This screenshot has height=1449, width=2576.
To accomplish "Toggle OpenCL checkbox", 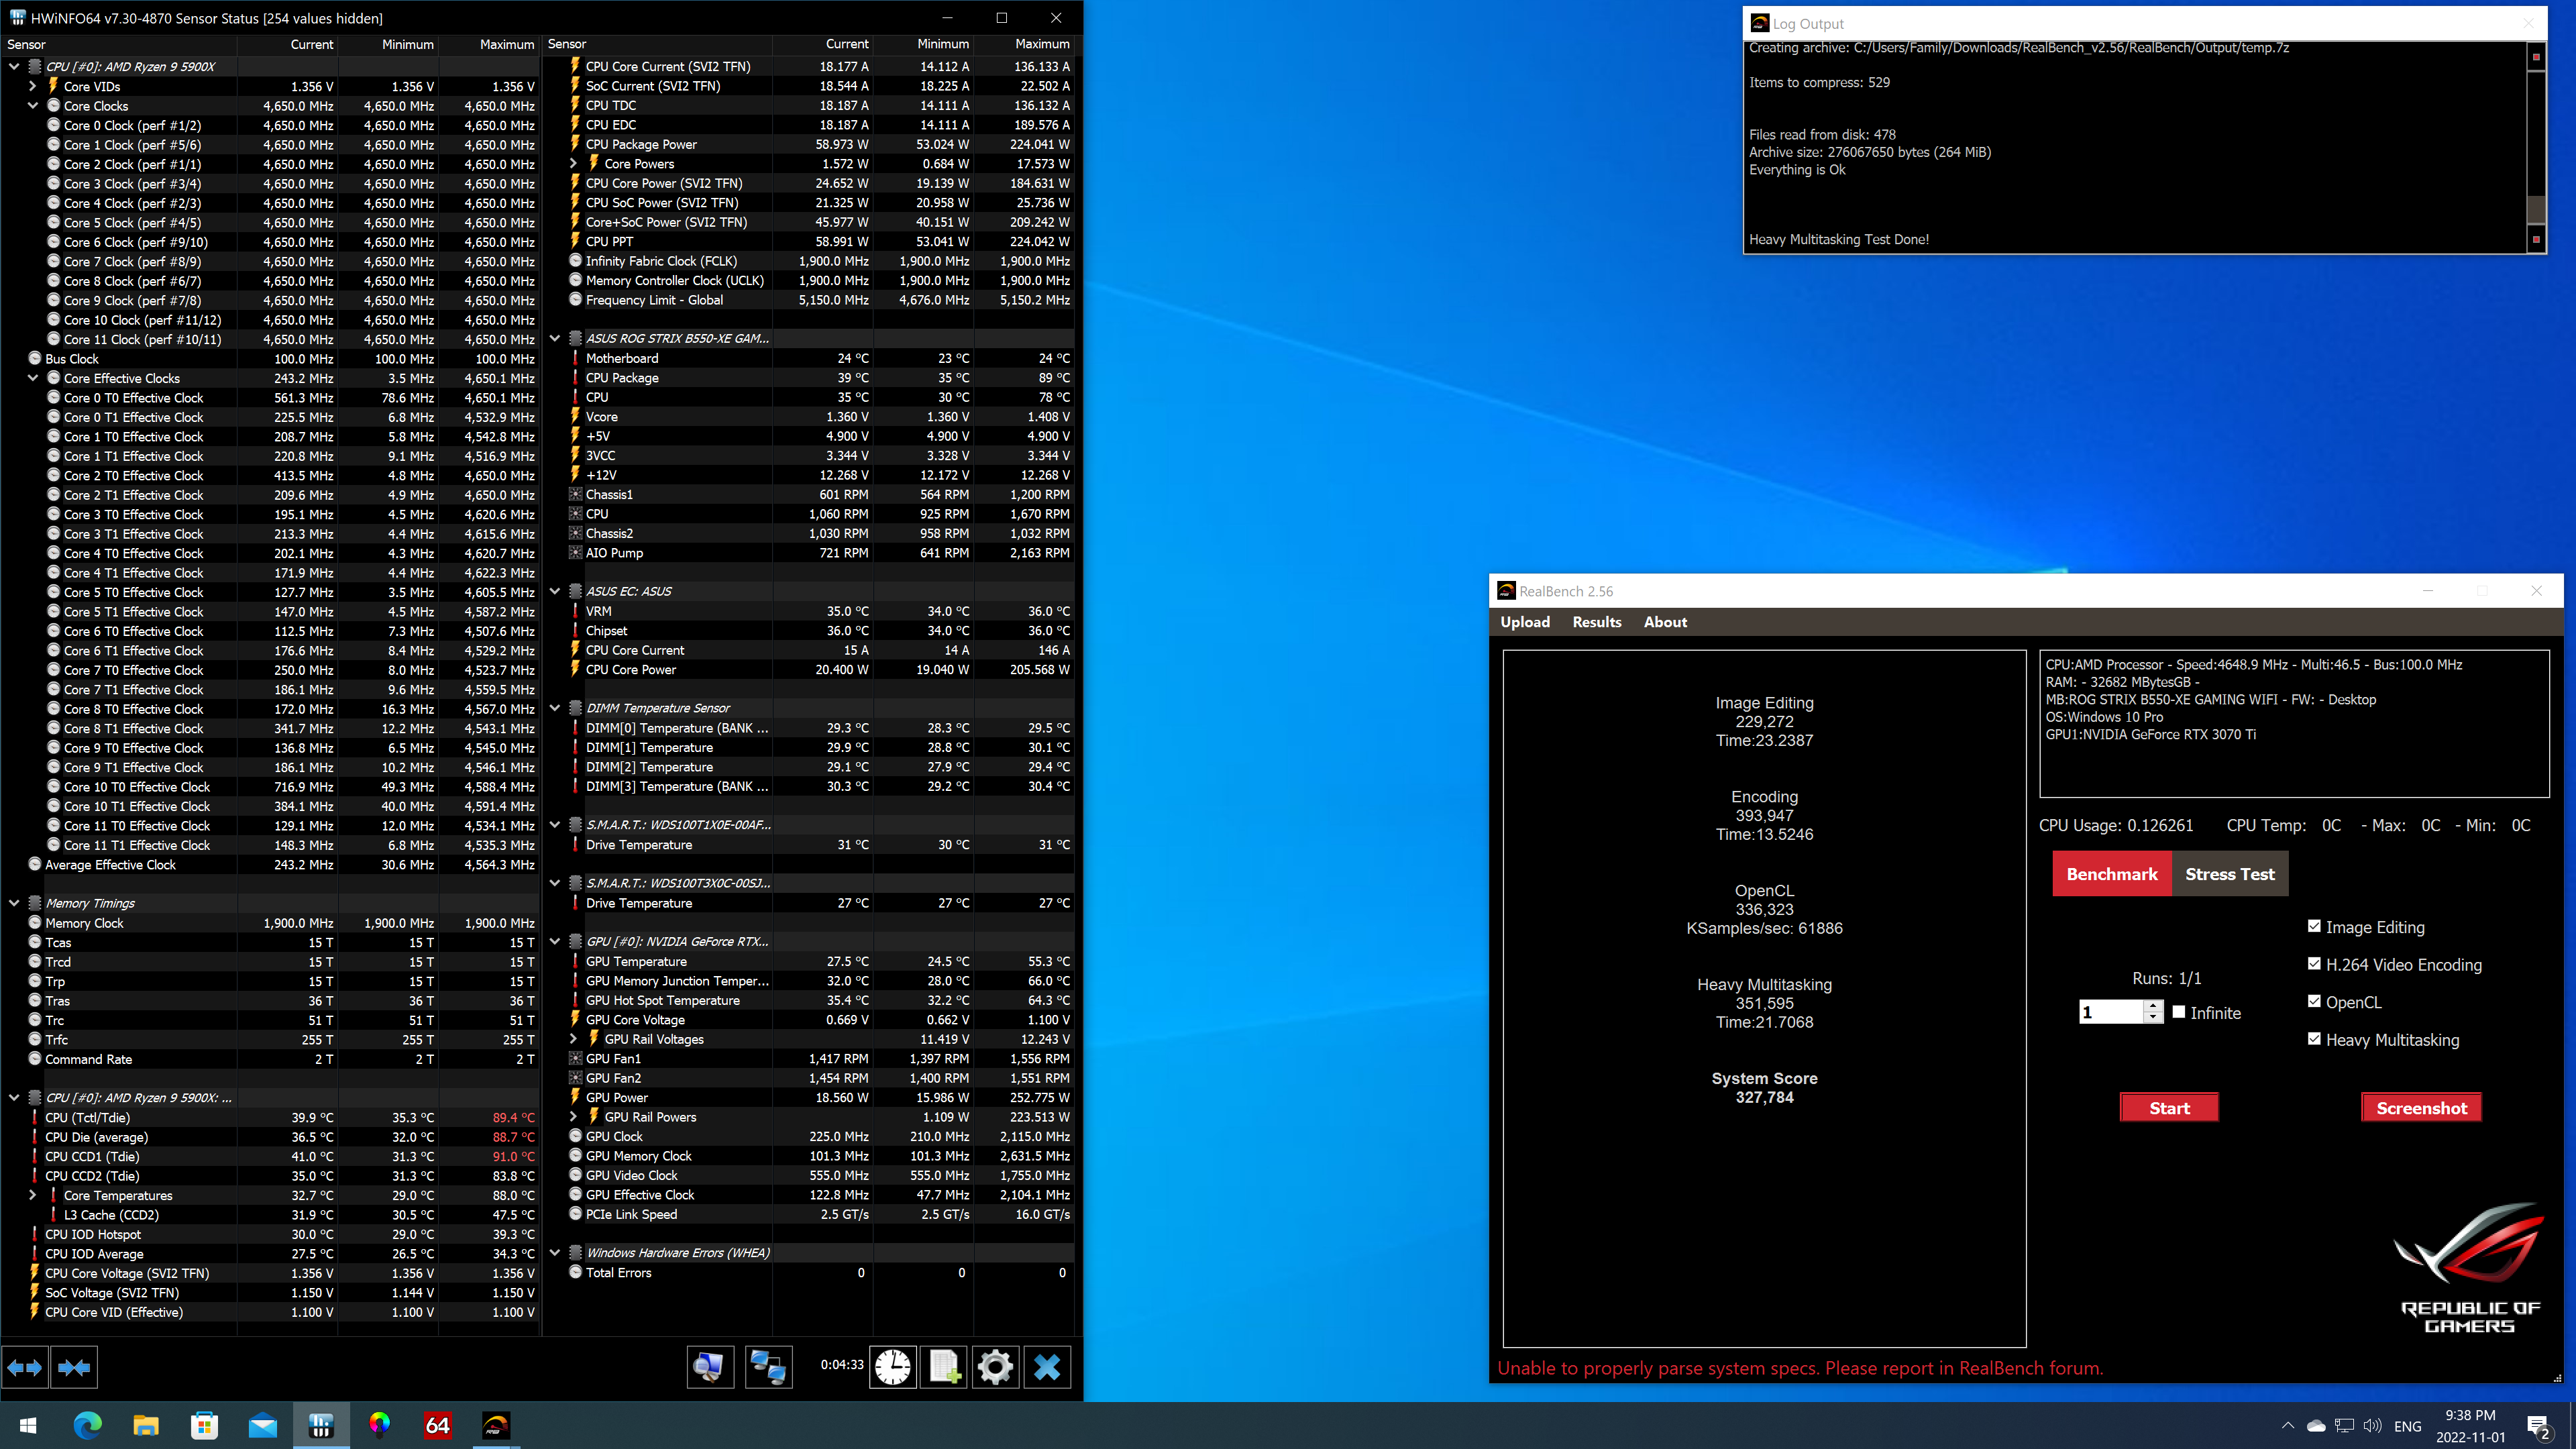I will [x=2314, y=1001].
